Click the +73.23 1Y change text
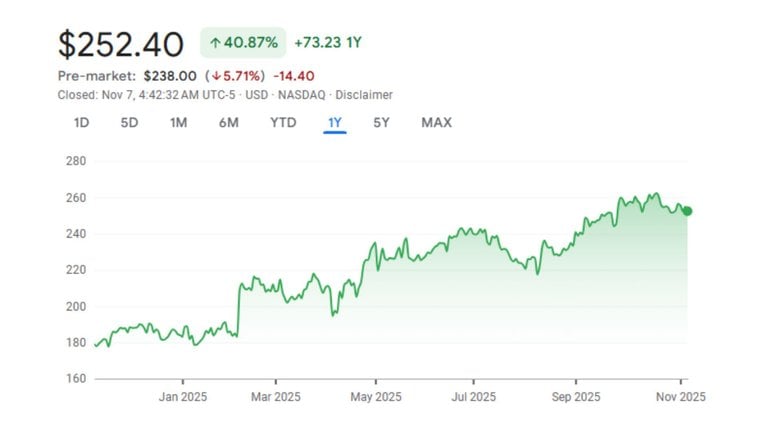This screenshot has height=432, width=768. [327, 43]
